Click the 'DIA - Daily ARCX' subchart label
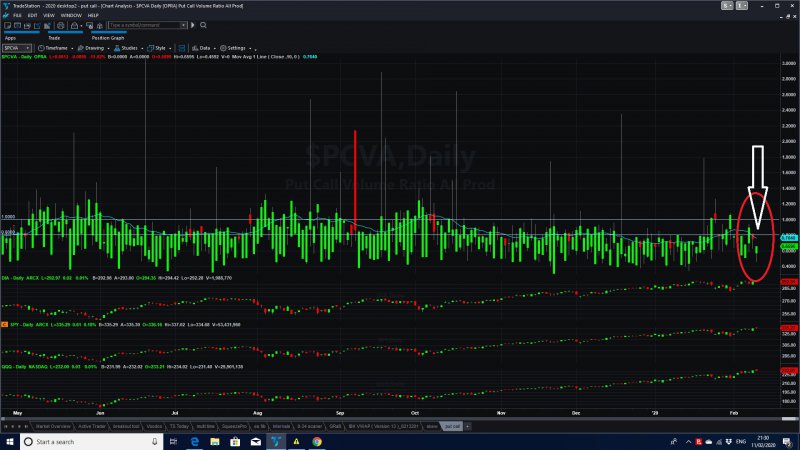 pyautogui.click(x=20, y=278)
